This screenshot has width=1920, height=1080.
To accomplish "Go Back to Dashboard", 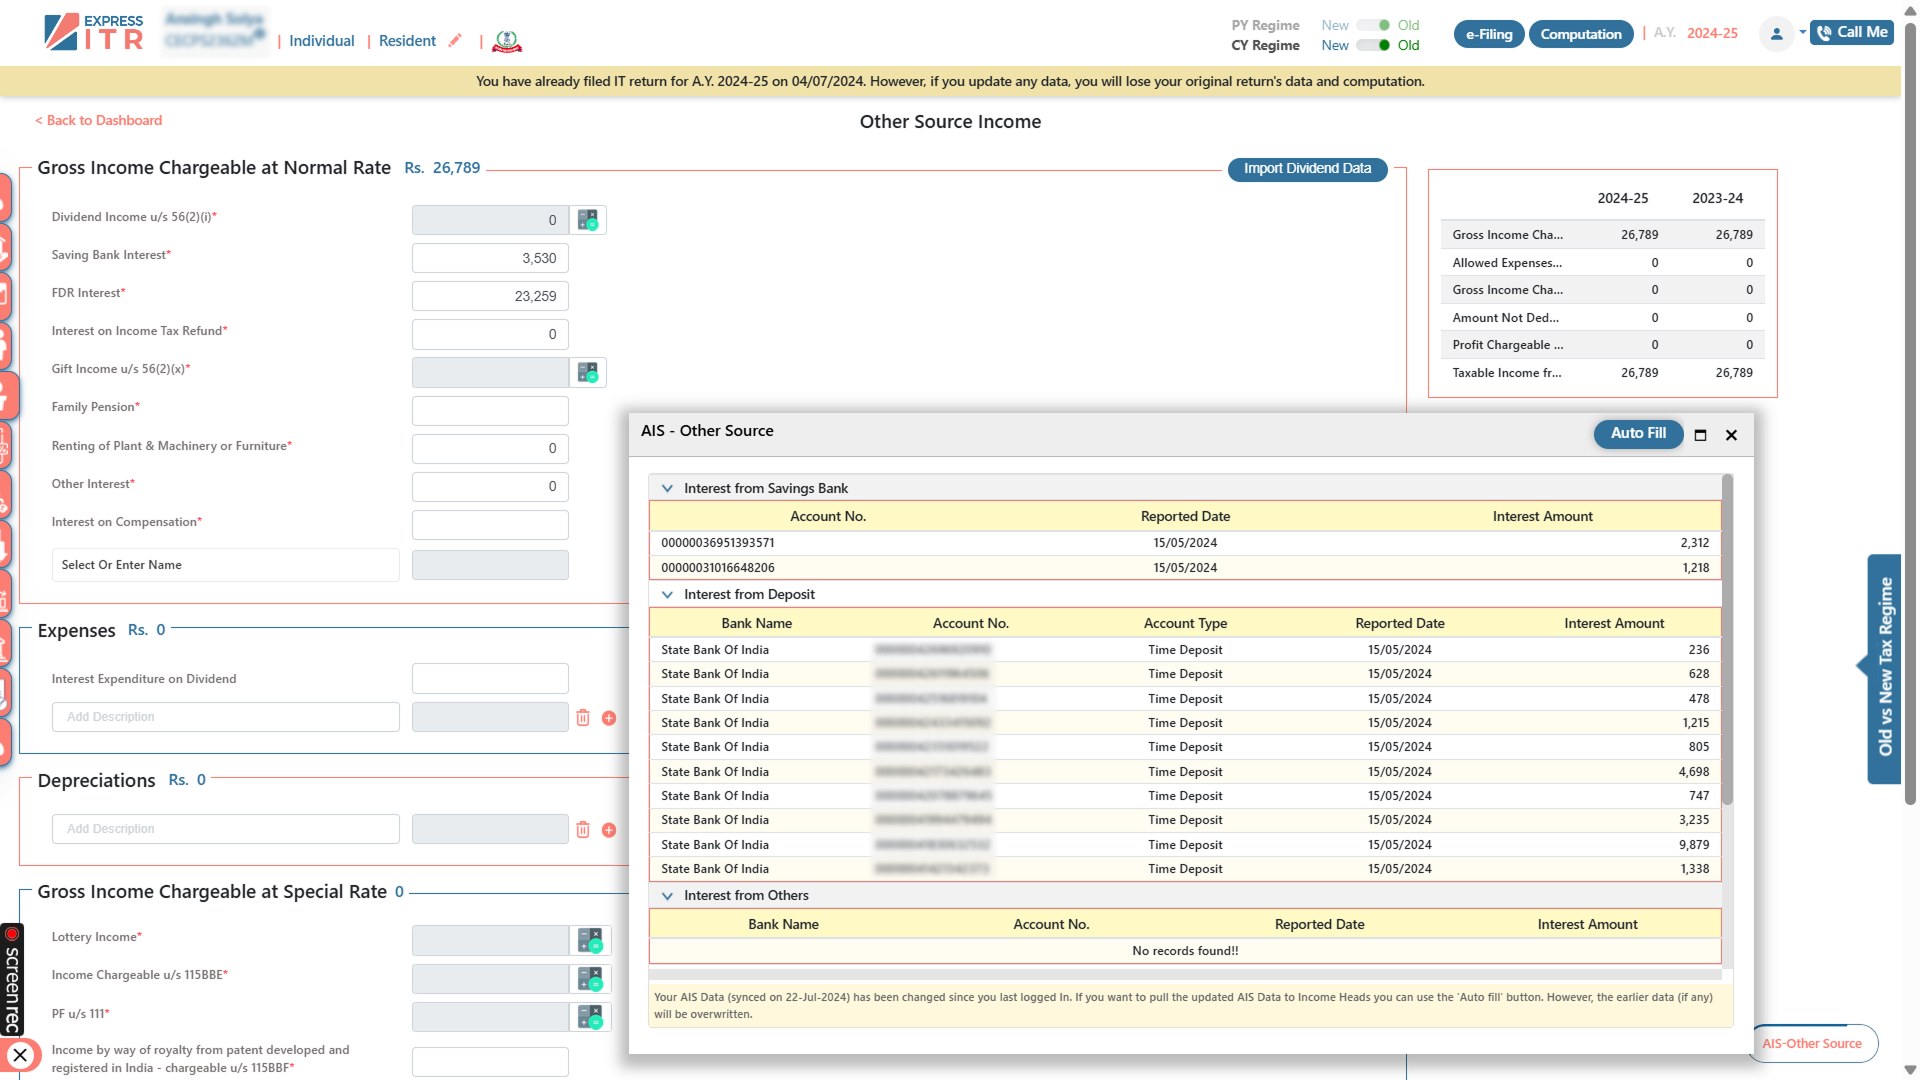I will tap(98, 120).
